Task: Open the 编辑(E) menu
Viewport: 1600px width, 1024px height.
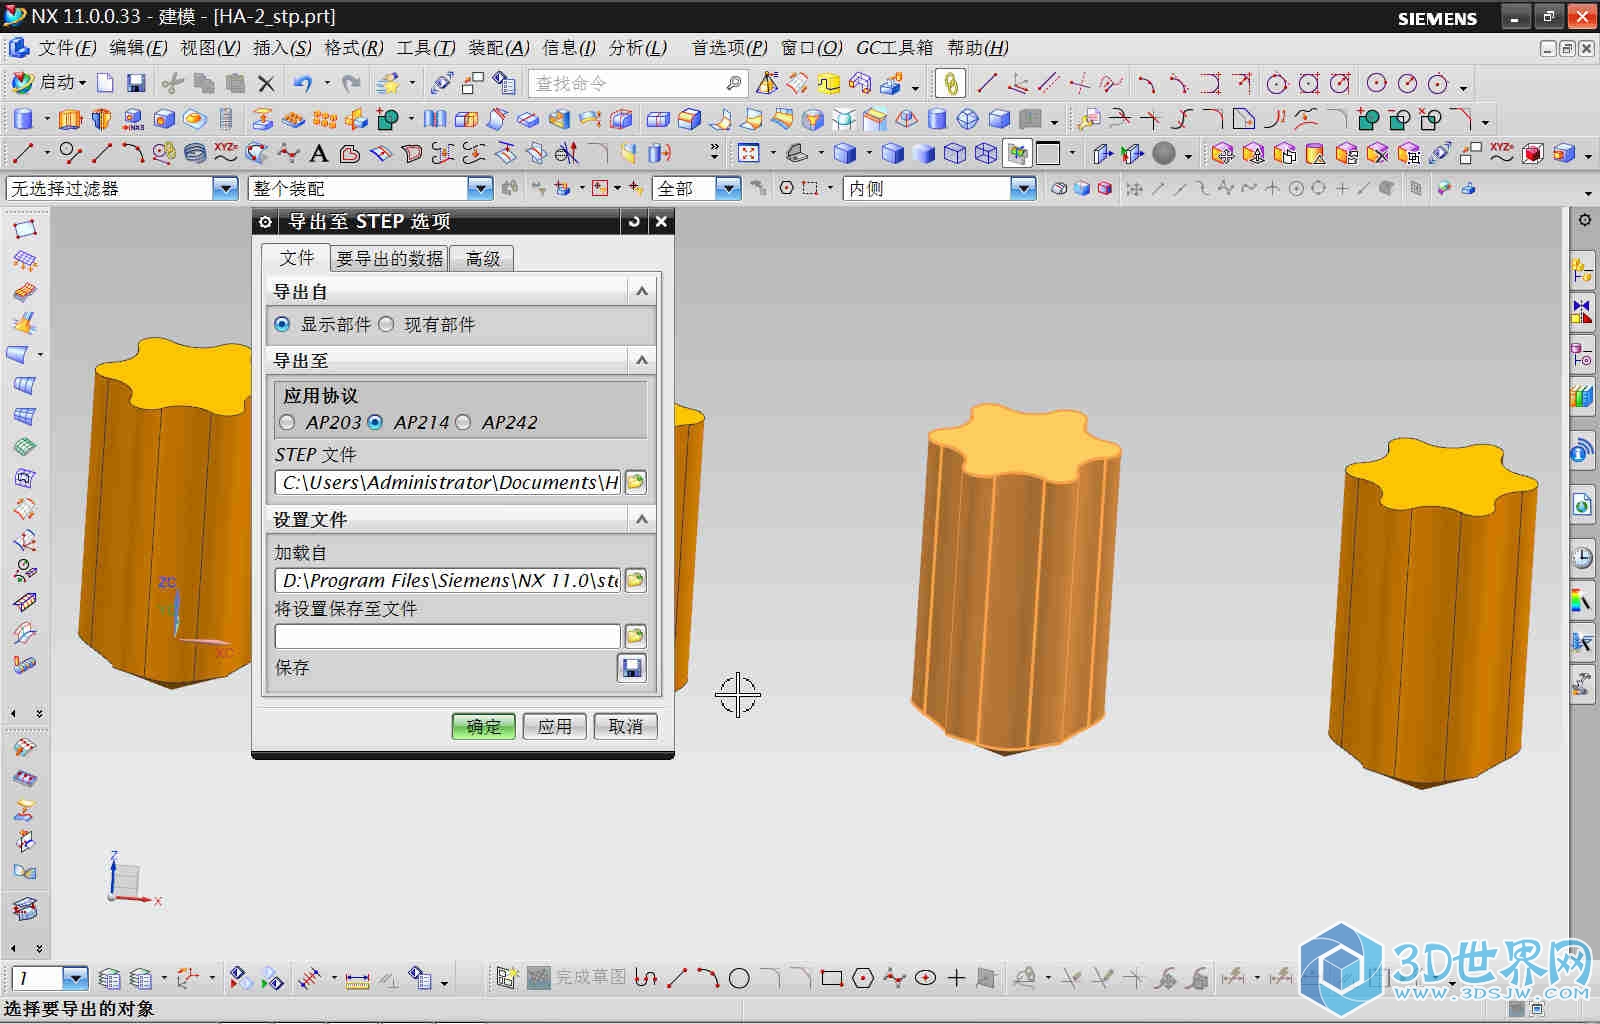Action: 138,48
